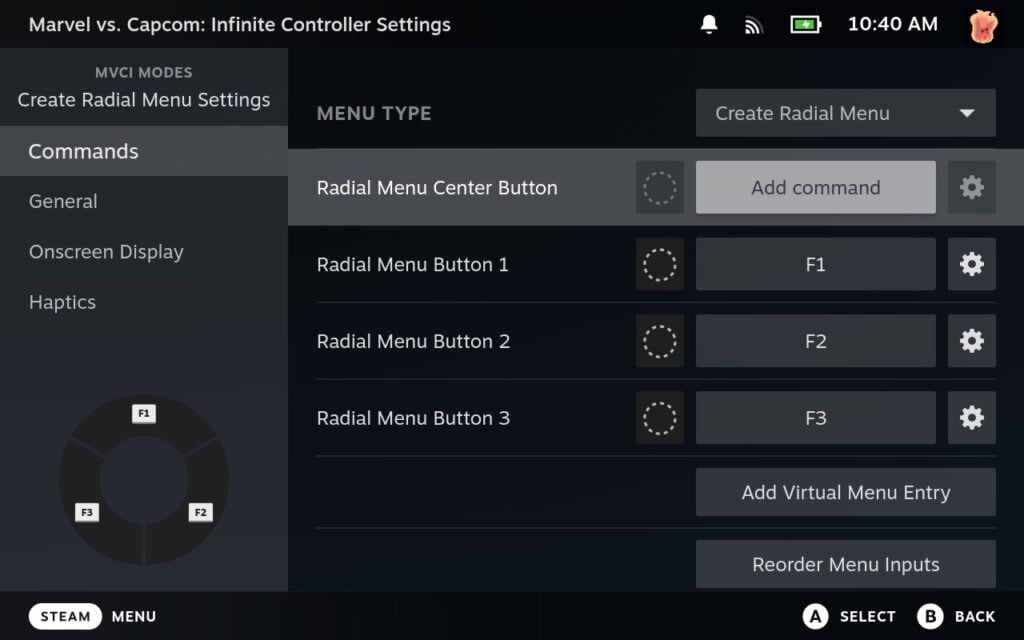Select the F2 segment in the radial menu preview
Screen dimensions: 1024x640
click(199, 512)
